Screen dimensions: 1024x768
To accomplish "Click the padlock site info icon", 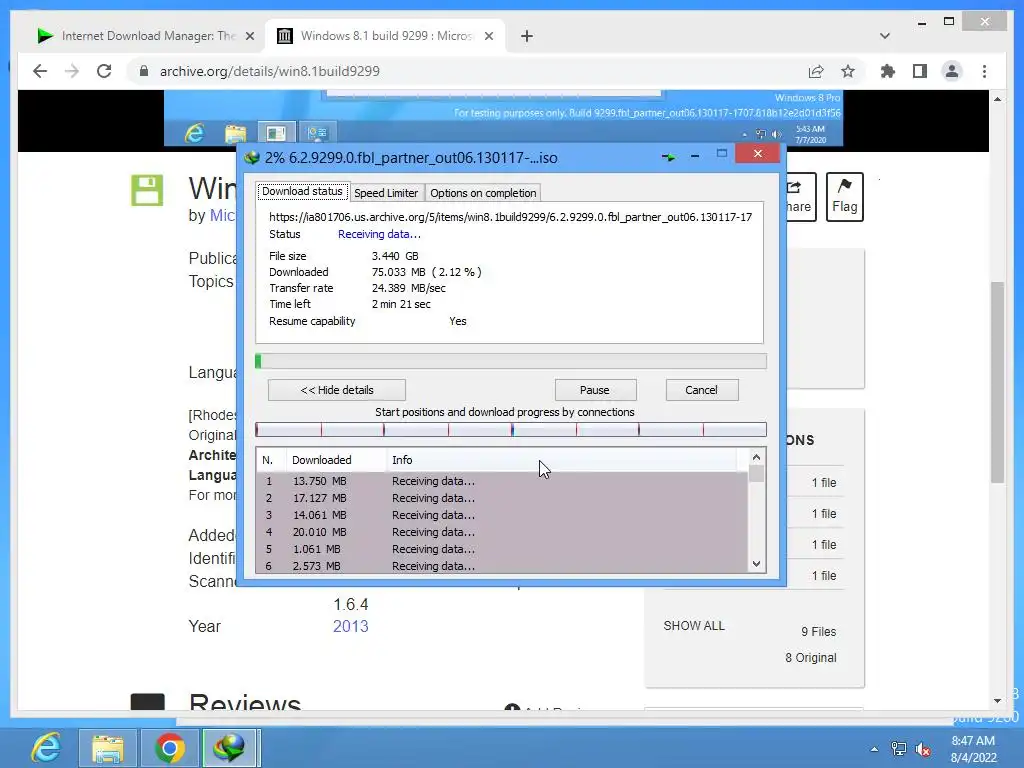I will pyautogui.click(x=144, y=71).
